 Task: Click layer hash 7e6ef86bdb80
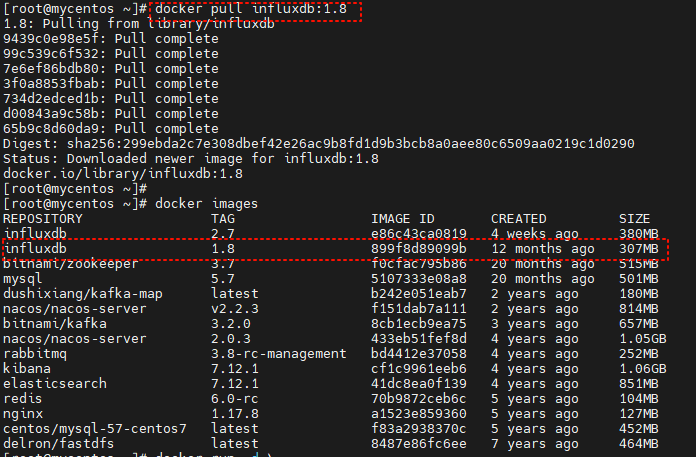51,69
